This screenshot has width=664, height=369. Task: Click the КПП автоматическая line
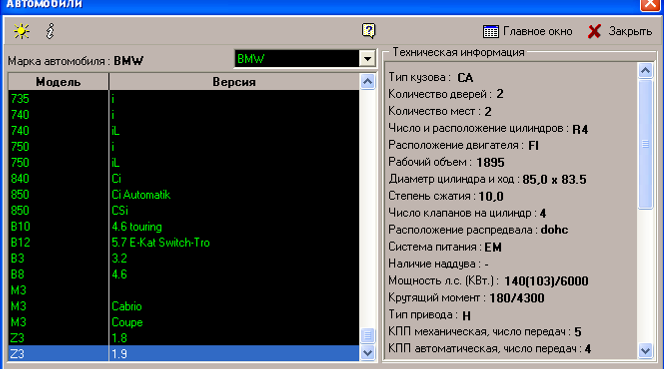coord(490,349)
